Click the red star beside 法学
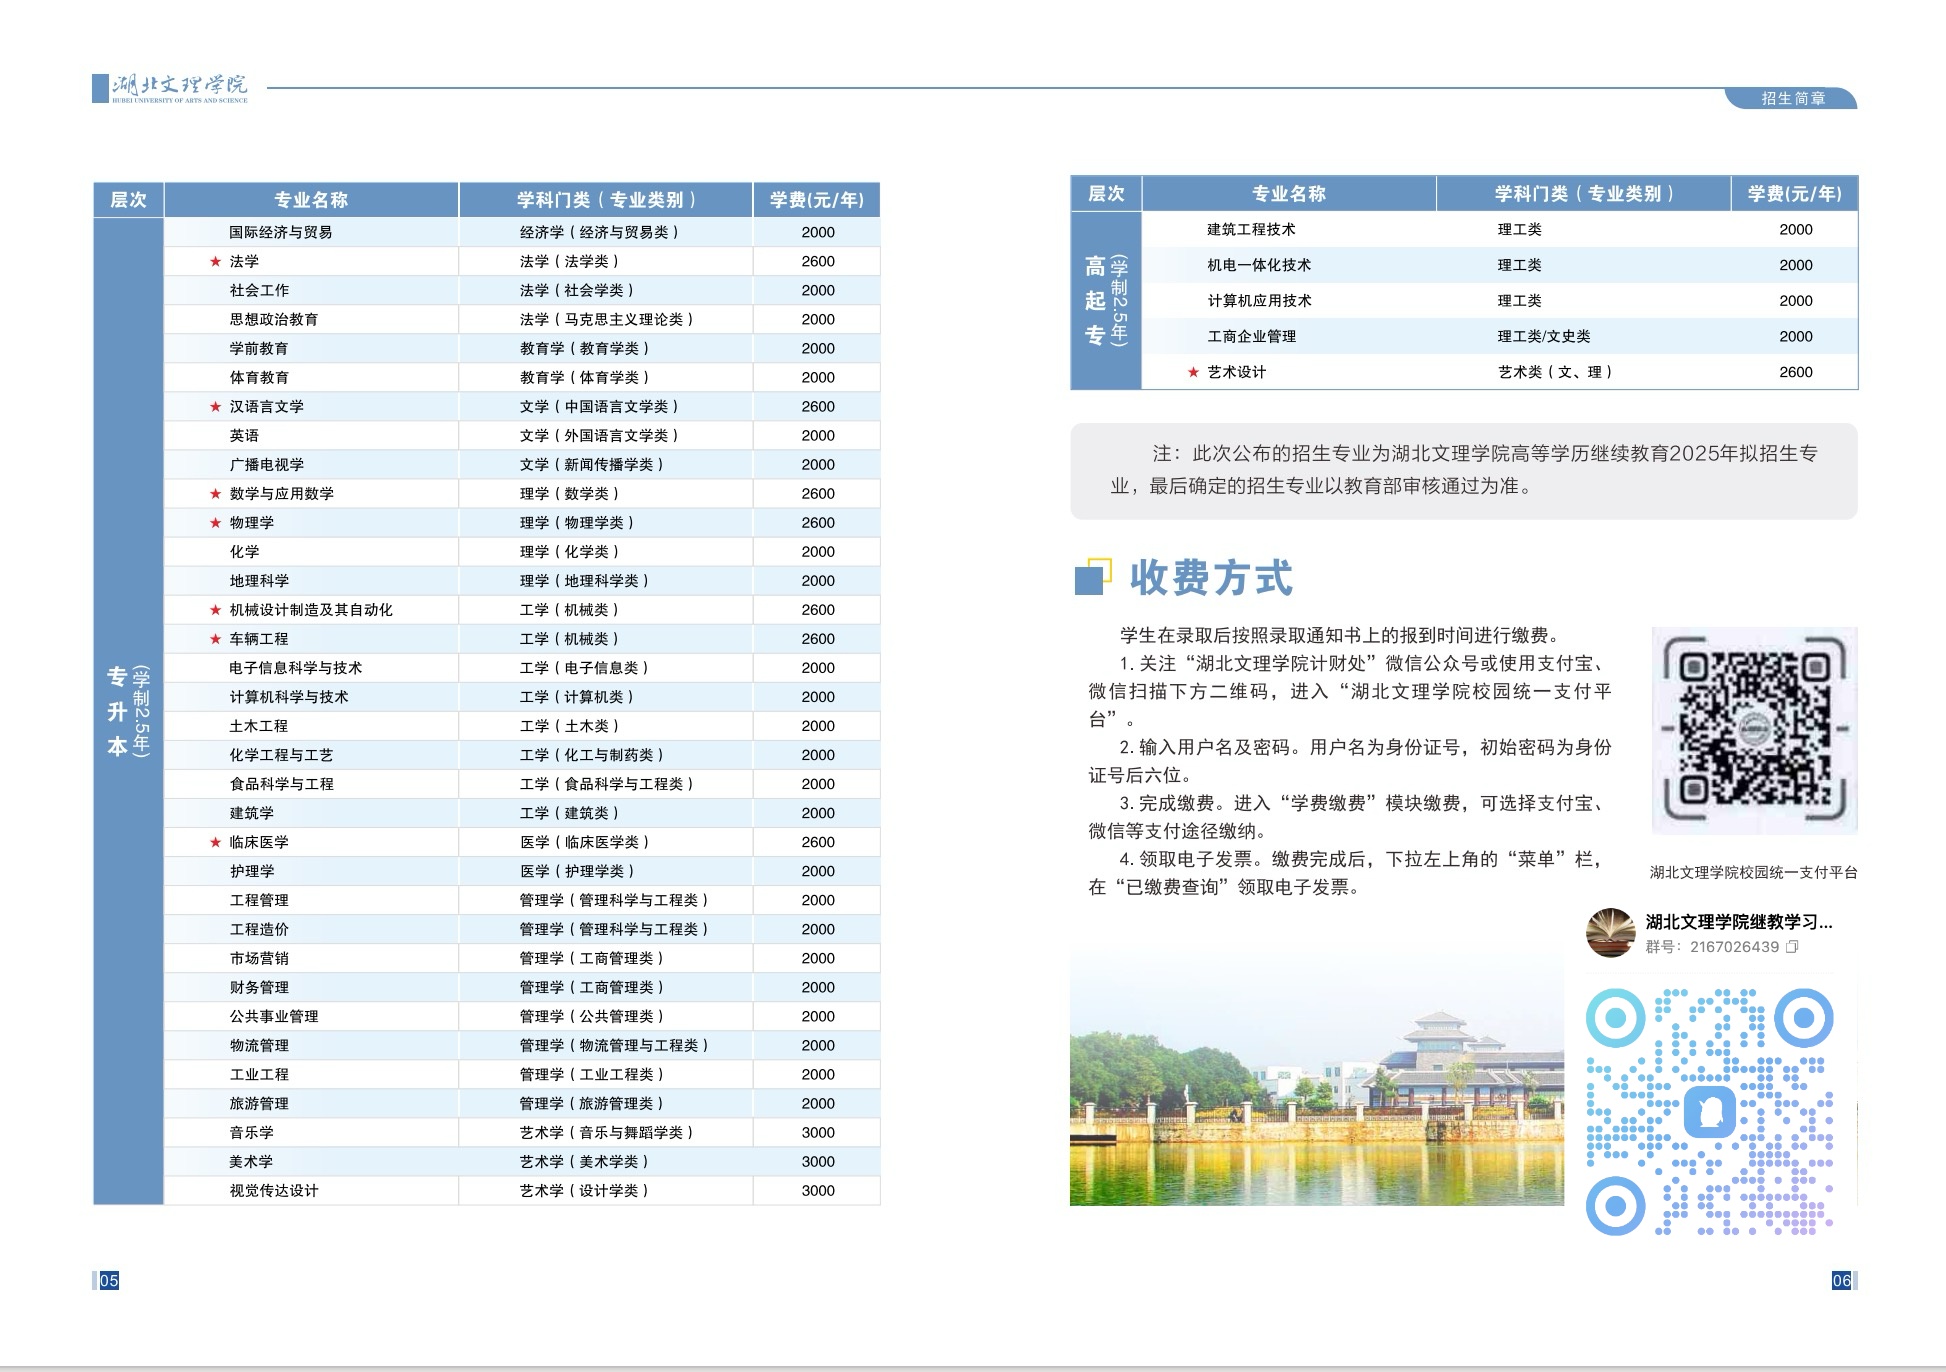The width and height of the screenshot is (1946, 1372). [x=215, y=261]
